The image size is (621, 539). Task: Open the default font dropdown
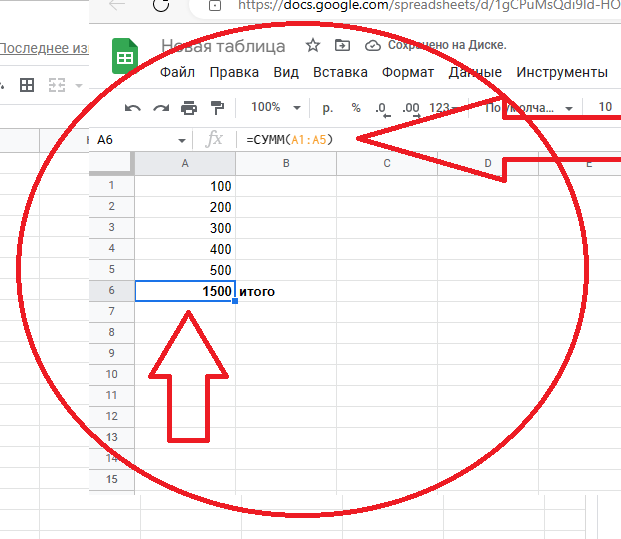tap(529, 108)
